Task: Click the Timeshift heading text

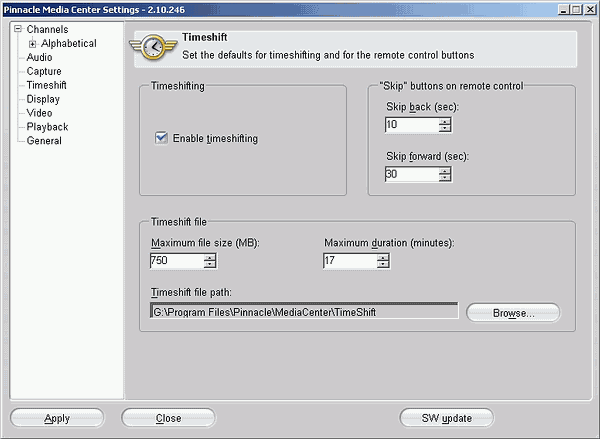Action: pyautogui.click(x=205, y=38)
